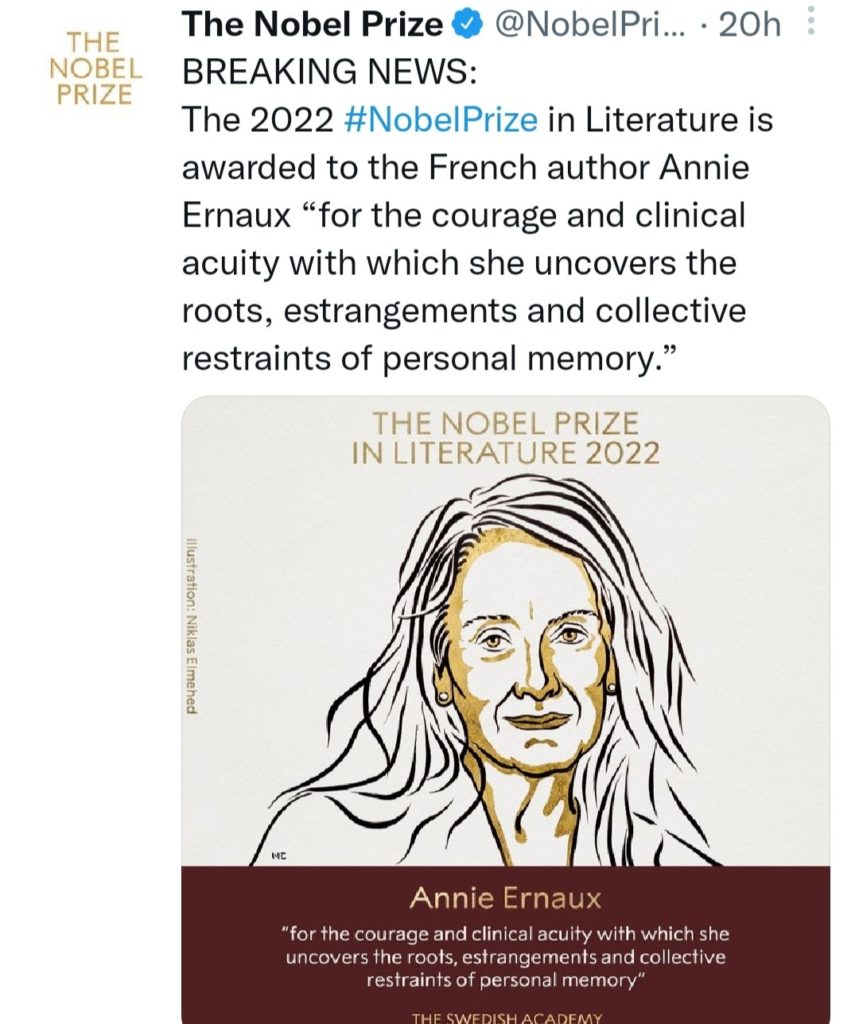
Task: Click The Nobel Prize account name
Action: (311, 26)
